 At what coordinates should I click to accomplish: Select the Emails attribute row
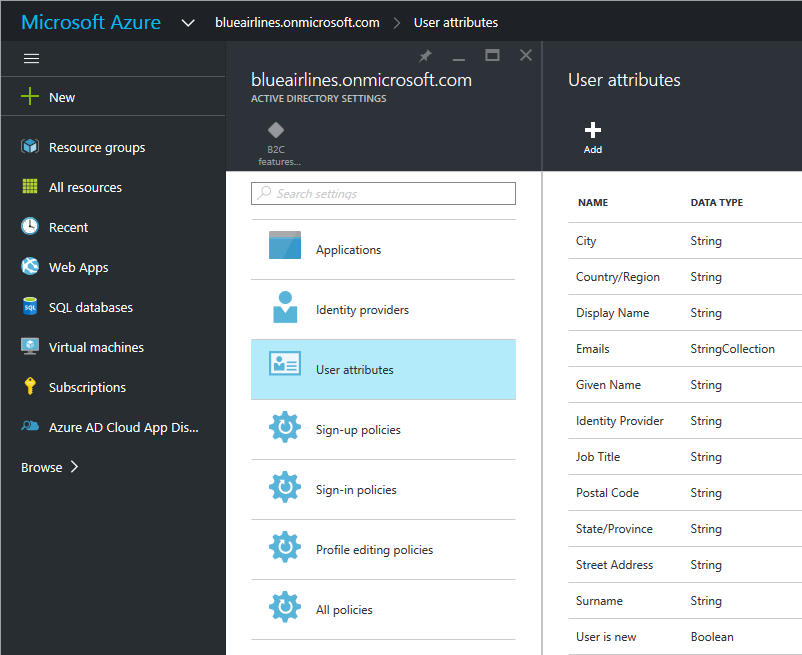[685, 349]
